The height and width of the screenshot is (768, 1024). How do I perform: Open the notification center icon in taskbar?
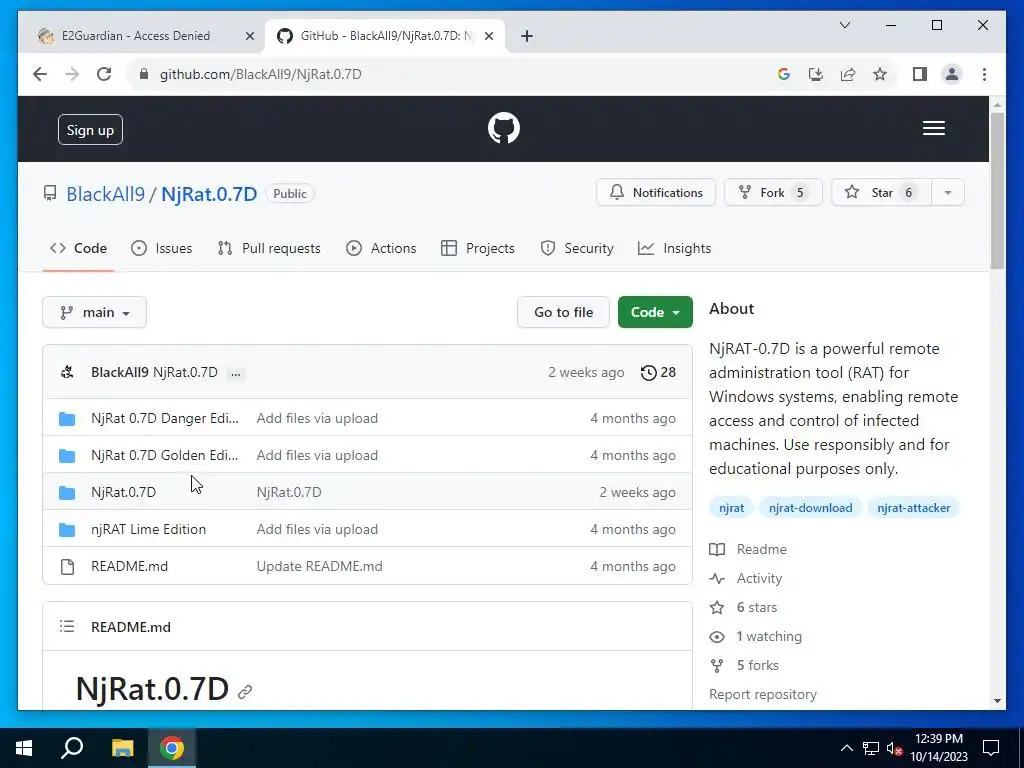pos(991,748)
